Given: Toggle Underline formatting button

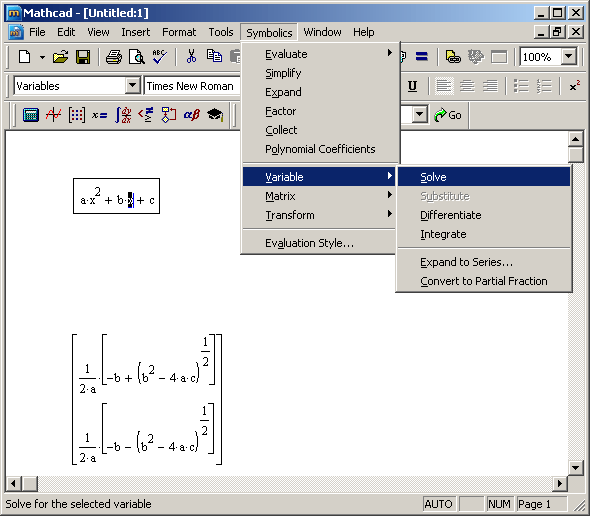Looking at the screenshot, I should 412,86.
